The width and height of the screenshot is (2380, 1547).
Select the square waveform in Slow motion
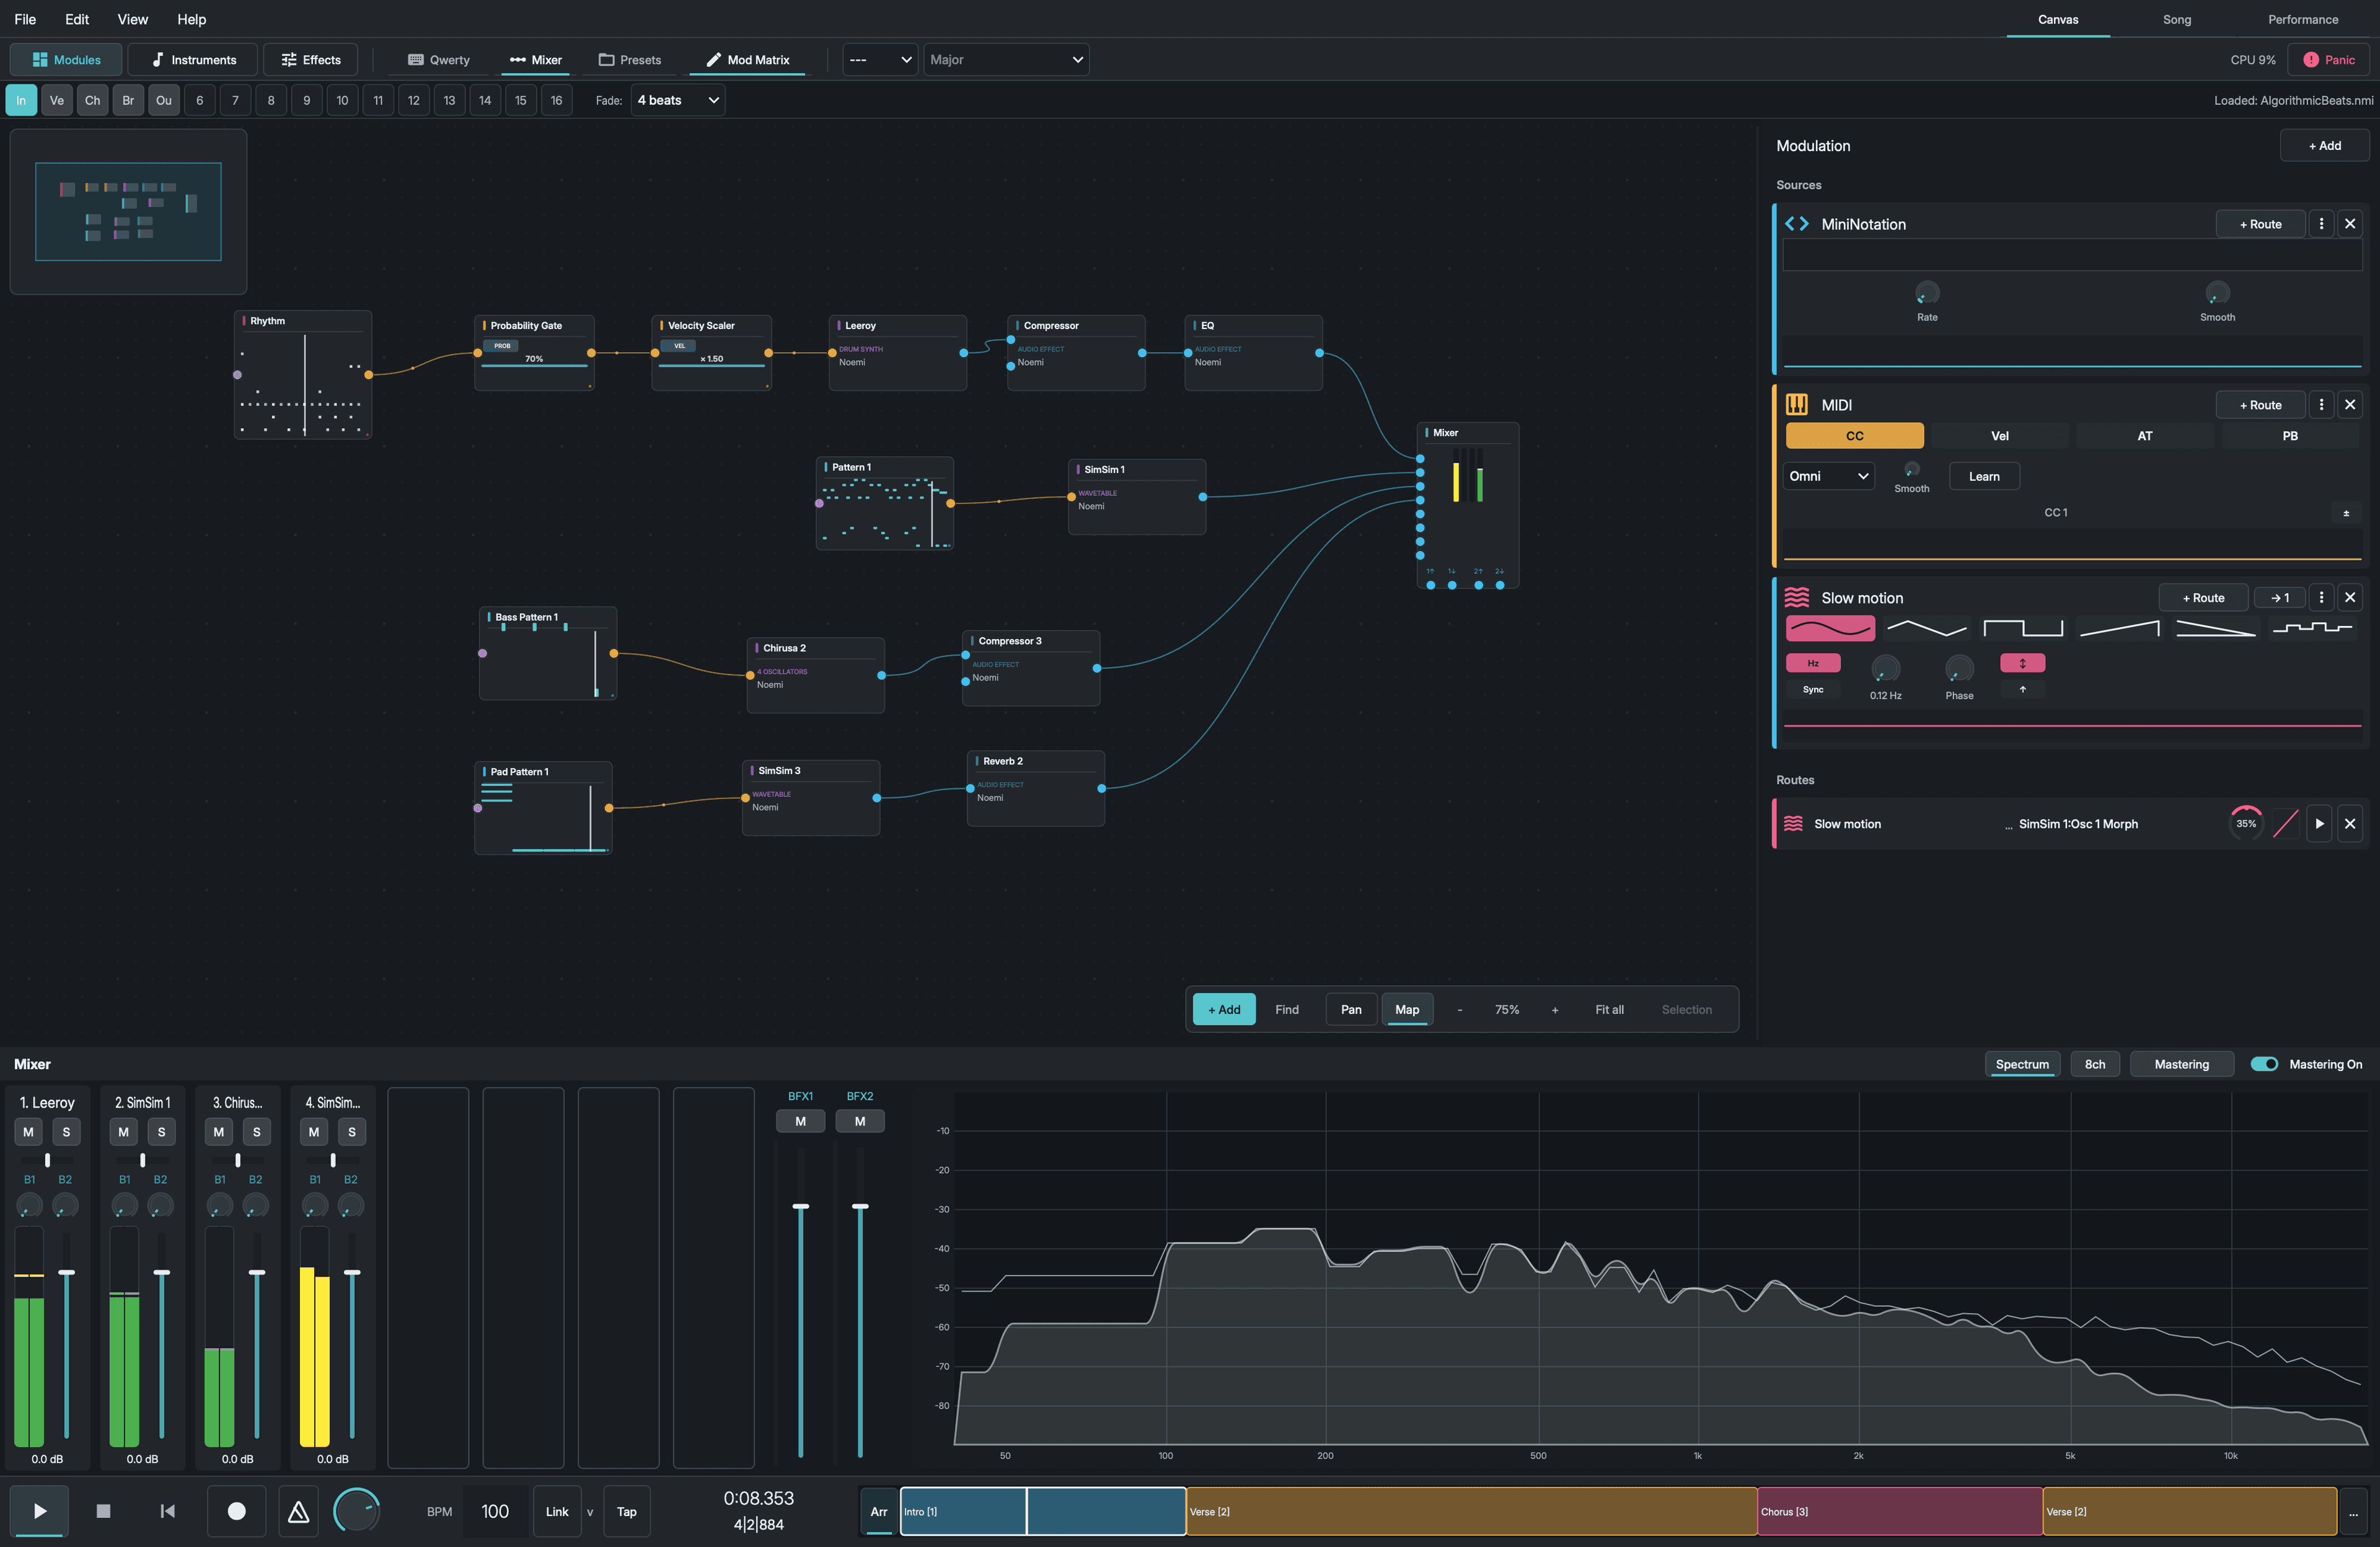pos(2023,628)
